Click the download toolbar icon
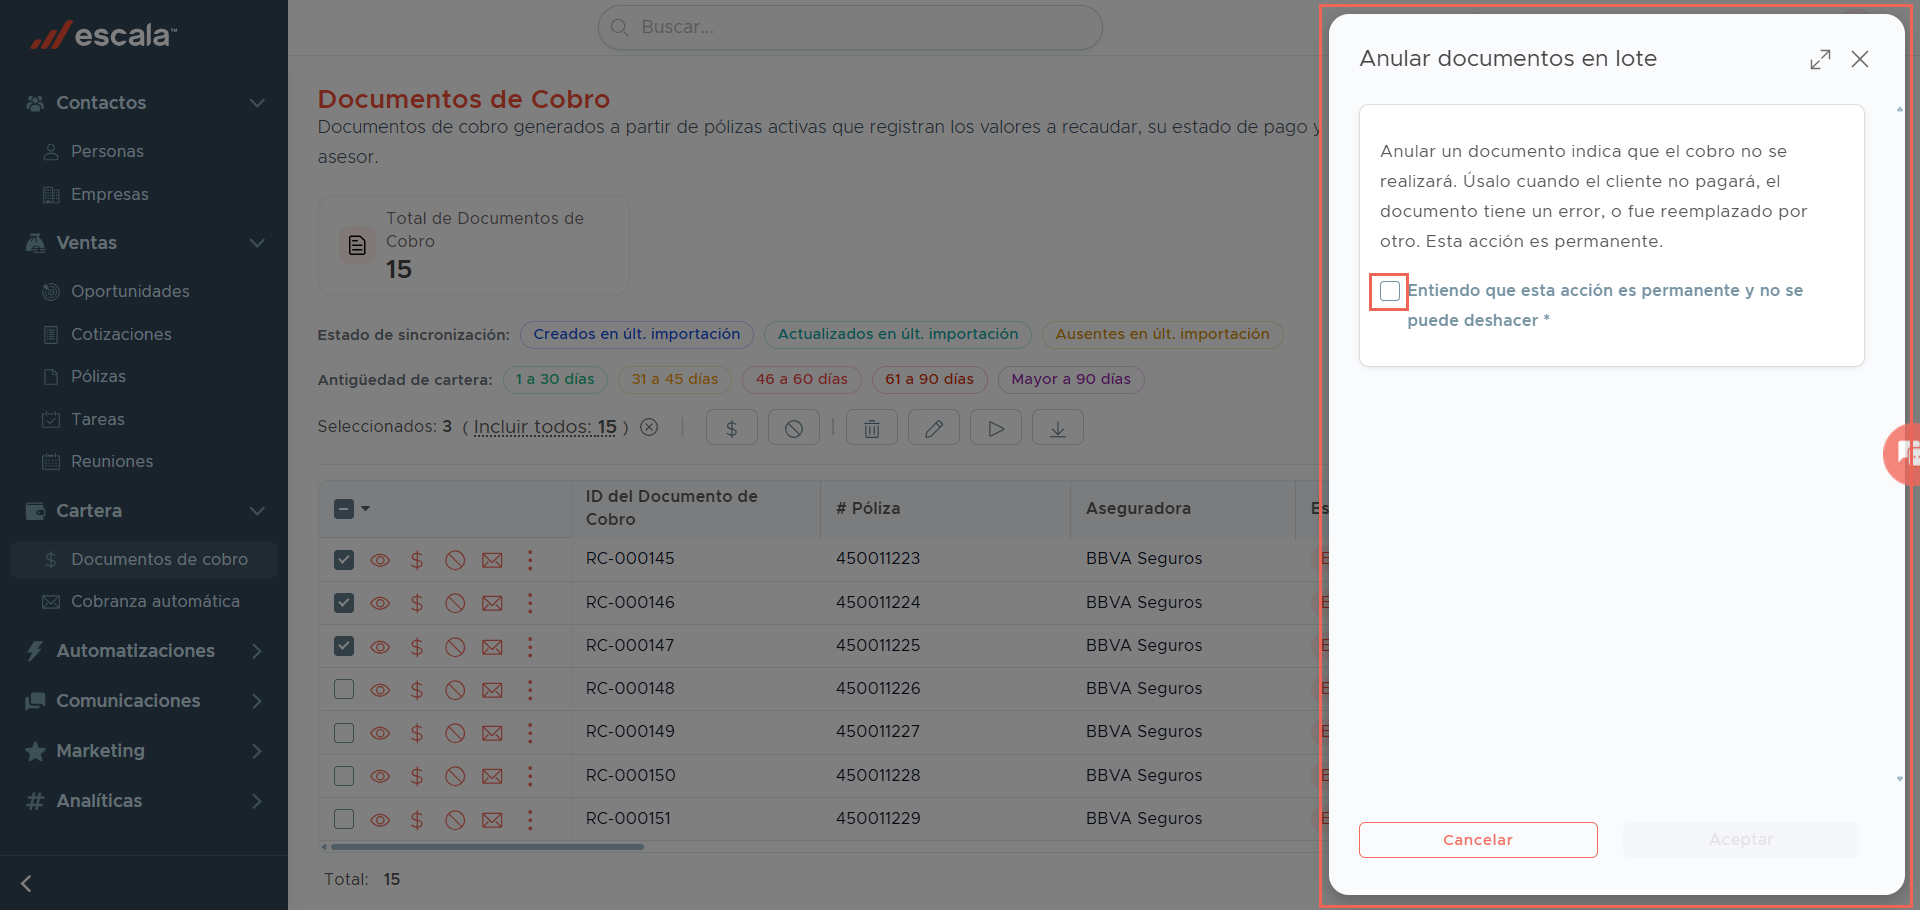 [1058, 428]
